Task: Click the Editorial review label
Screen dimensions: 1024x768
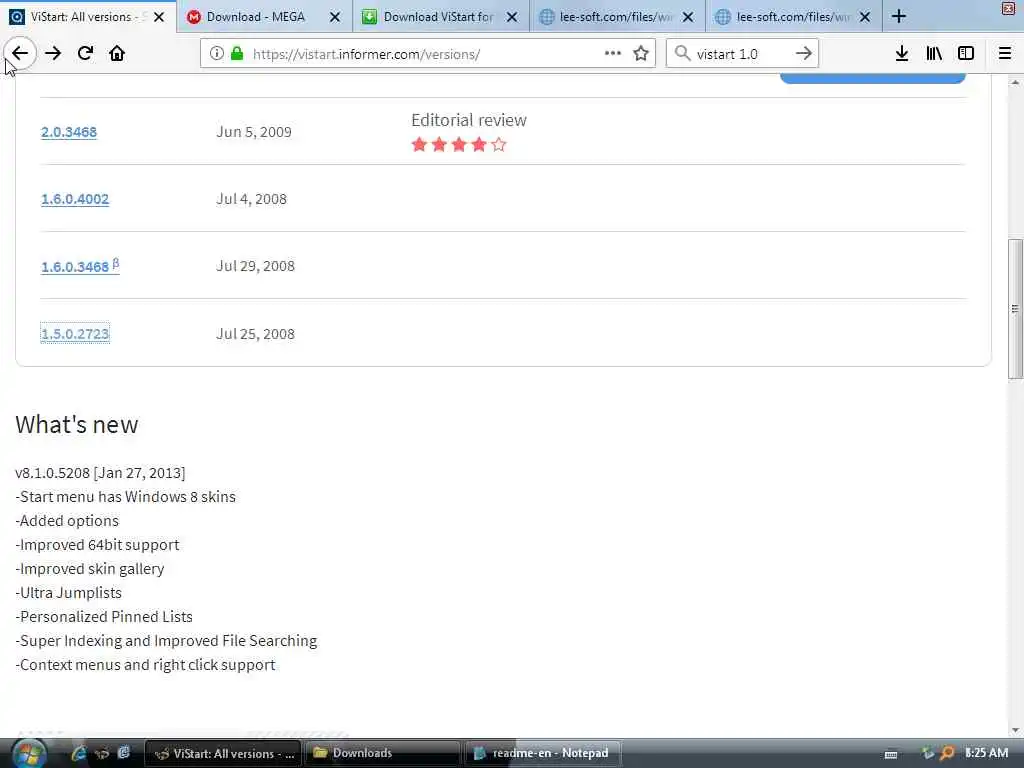Action: click(x=469, y=120)
